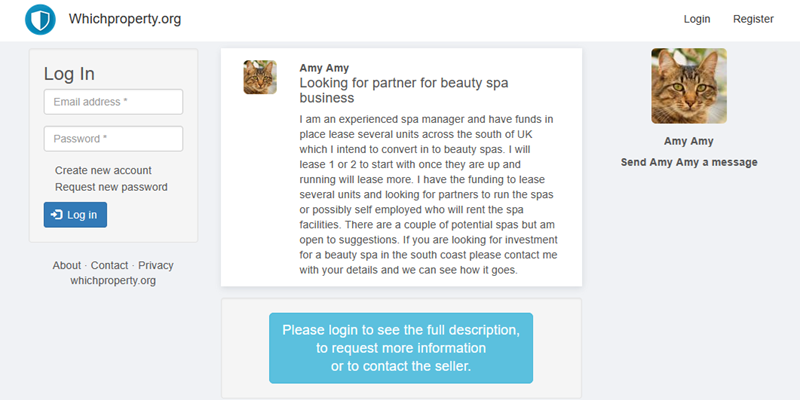The height and width of the screenshot is (400, 800).
Task: Open the Register menu item
Action: [753, 19]
